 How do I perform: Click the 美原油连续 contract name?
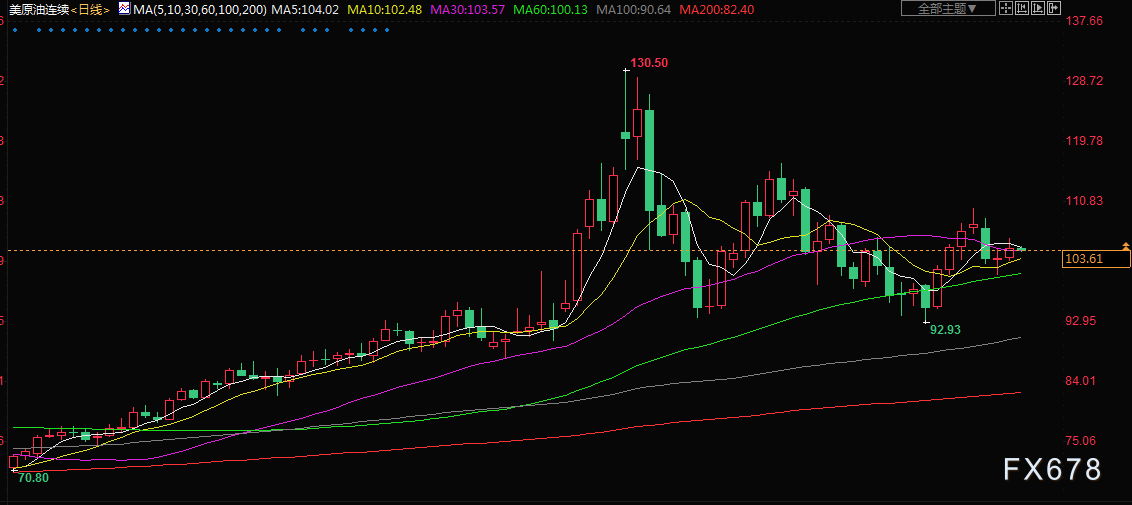38,9
